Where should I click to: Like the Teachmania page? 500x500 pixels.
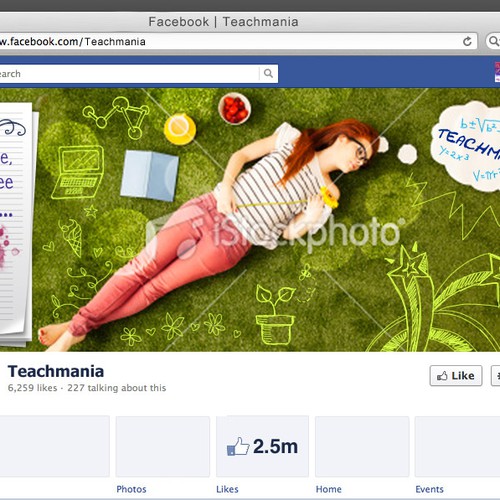tap(456, 376)
